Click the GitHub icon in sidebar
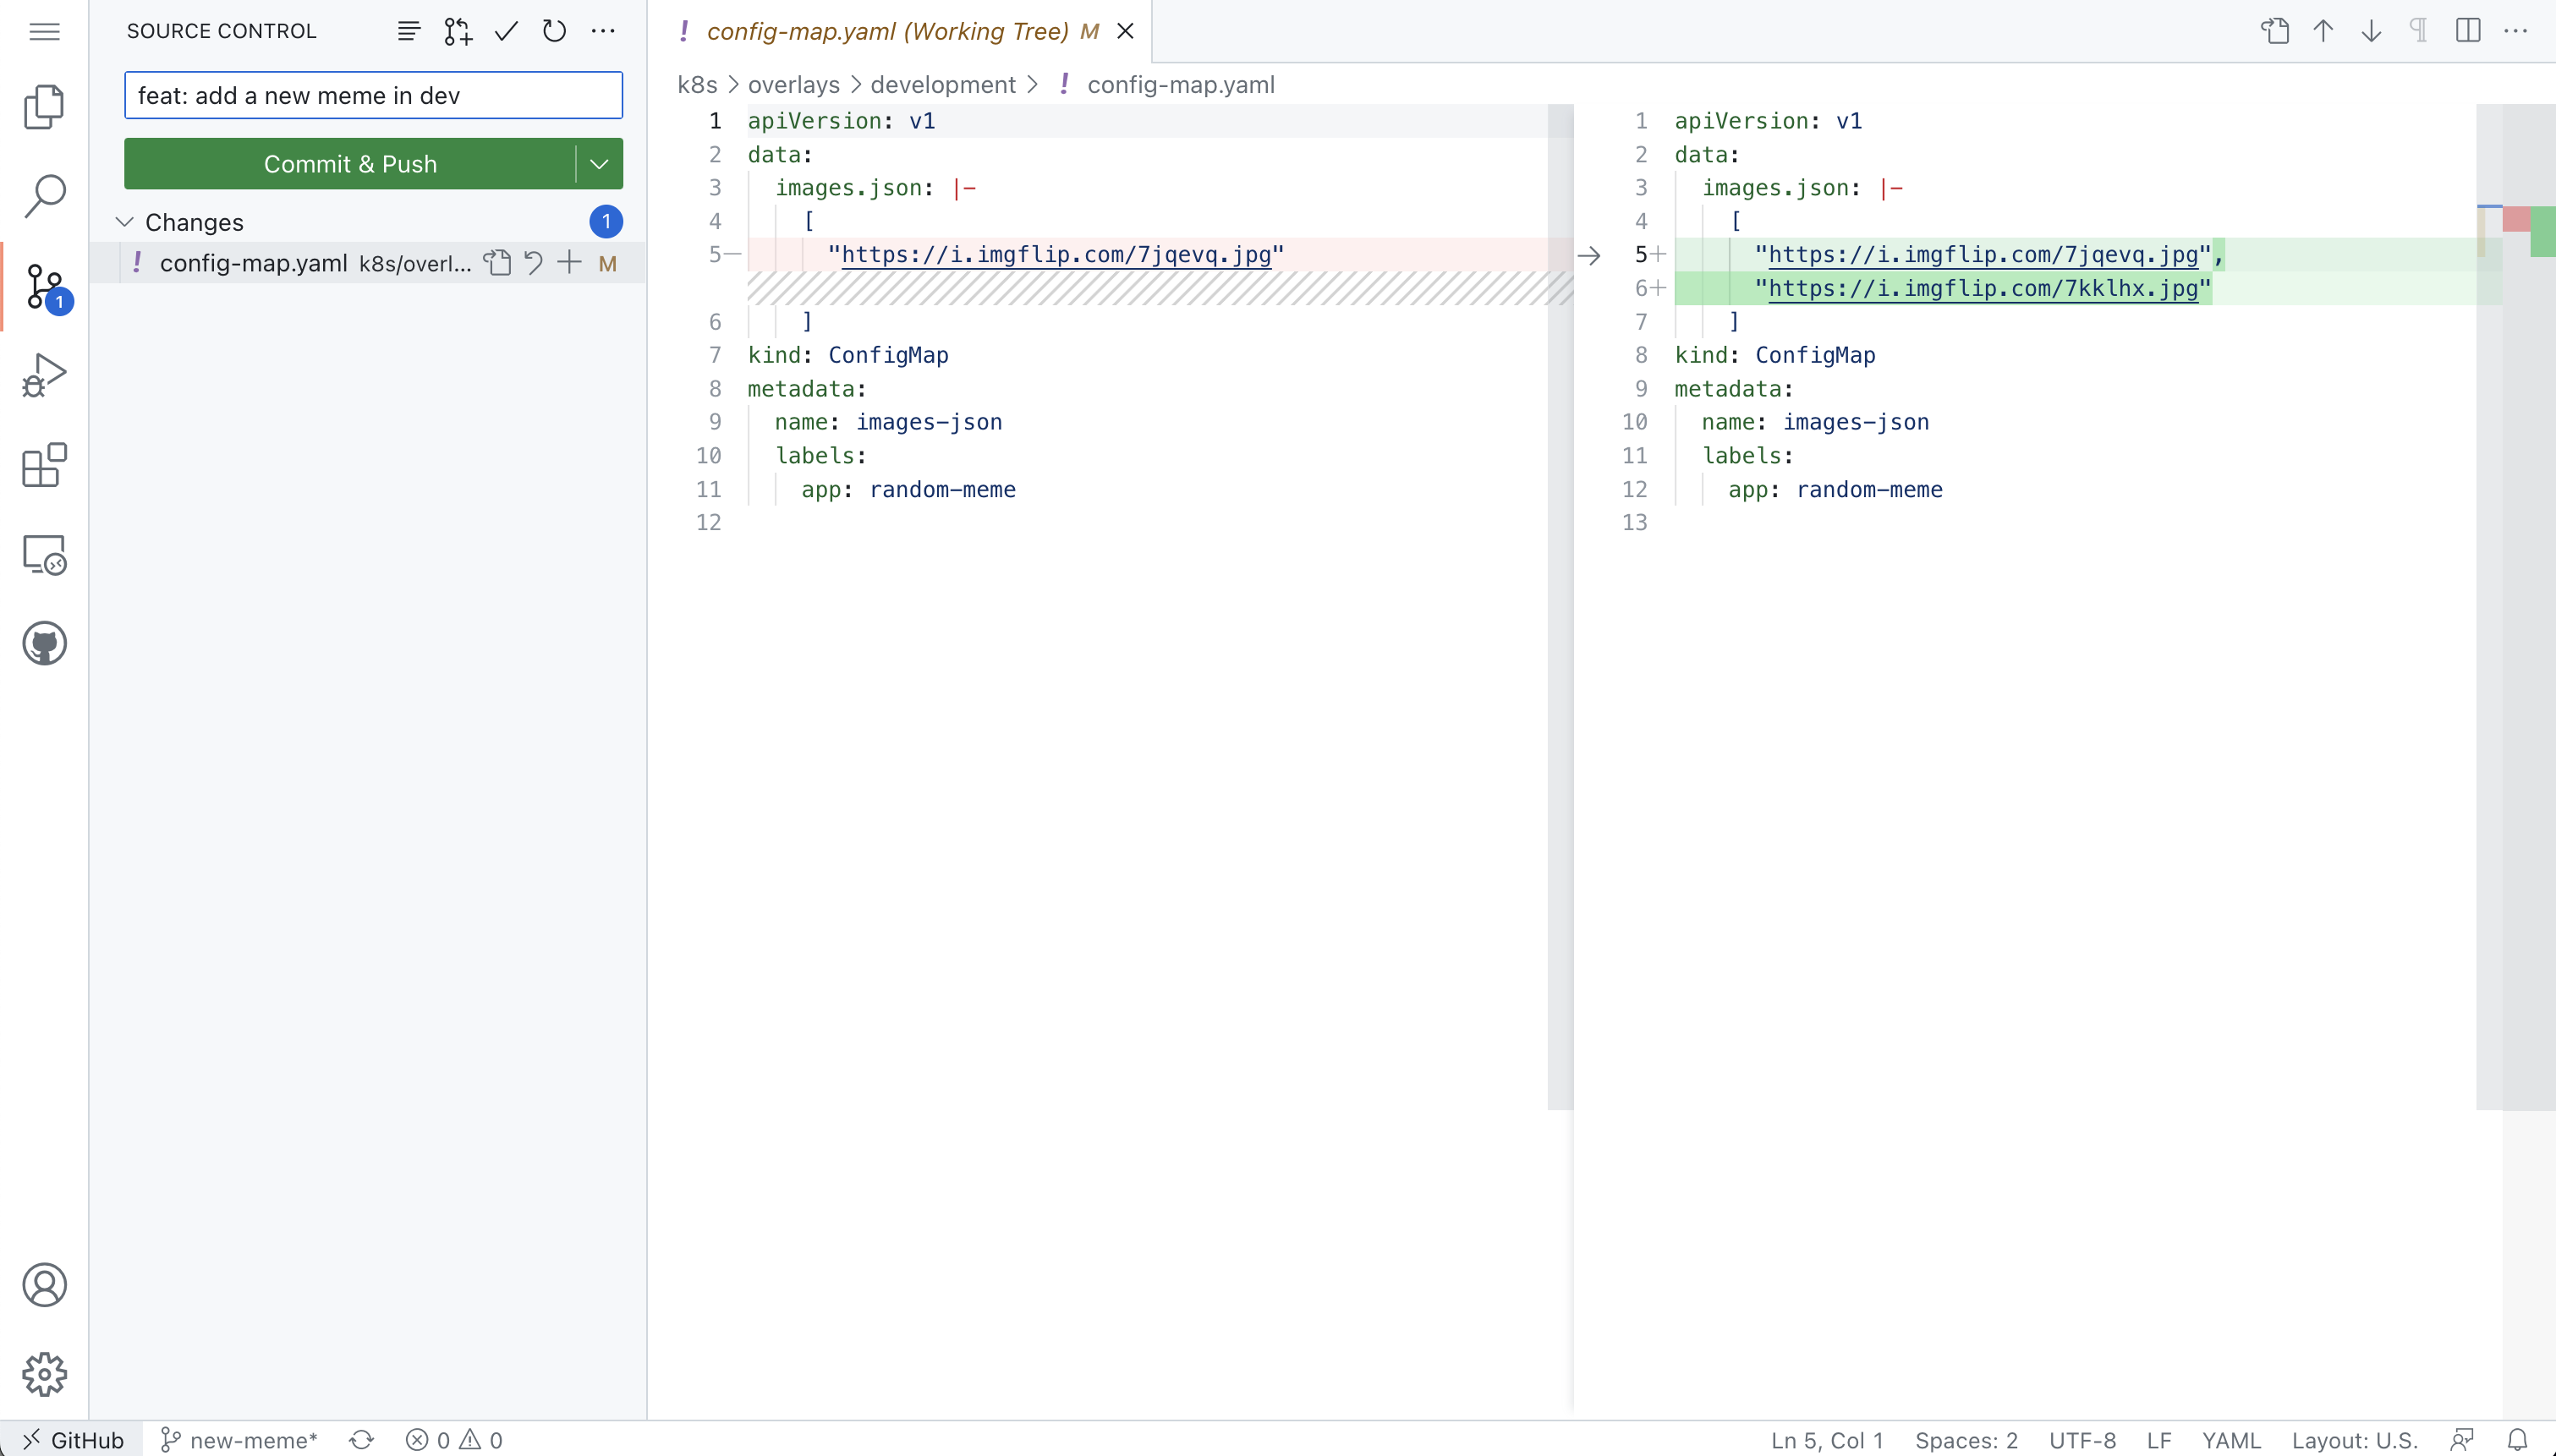 pyautogui.click(x=44, y=643)
